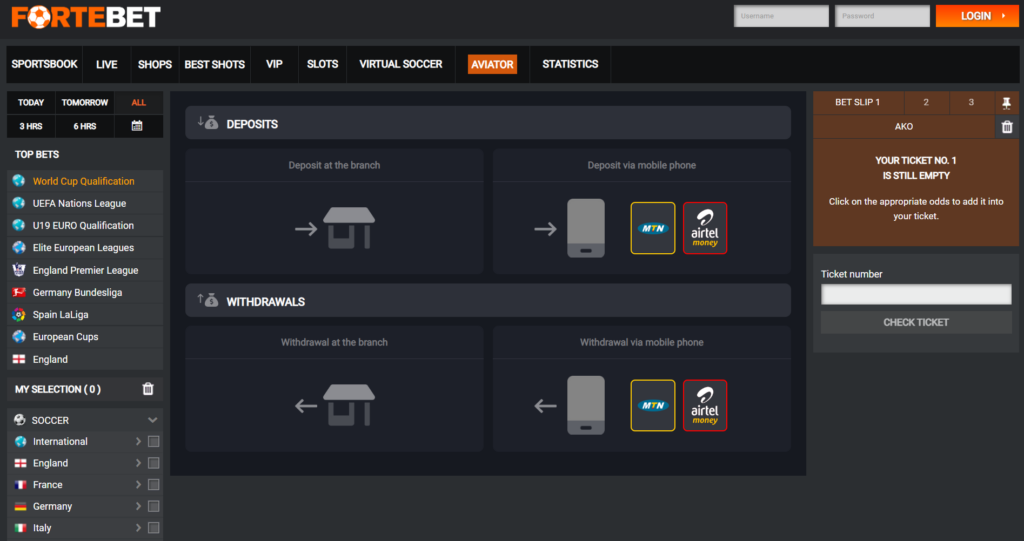This screenshot has height=541, width=1024.
Task: Go to the LIVE section
Action: [x=106, y=64]
